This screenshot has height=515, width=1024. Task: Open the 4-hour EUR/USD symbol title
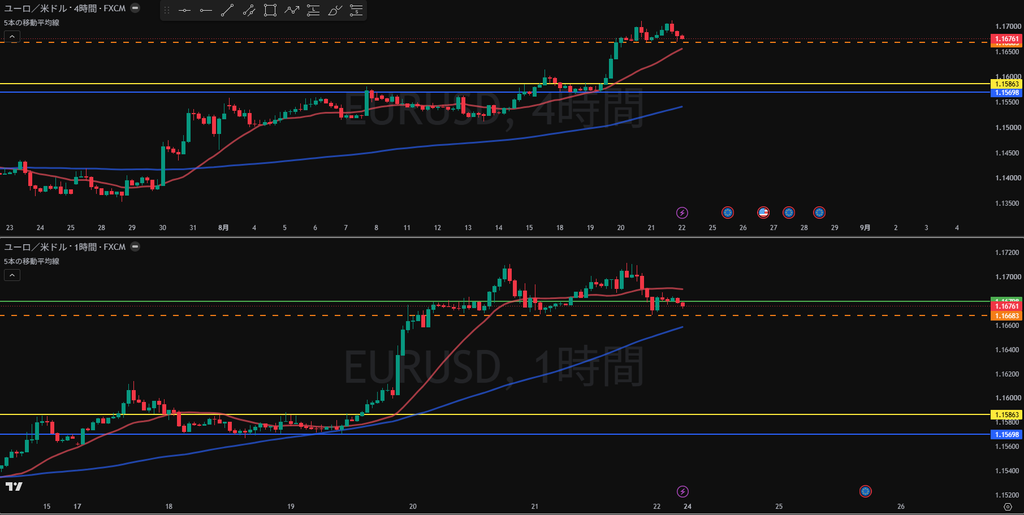65,9
